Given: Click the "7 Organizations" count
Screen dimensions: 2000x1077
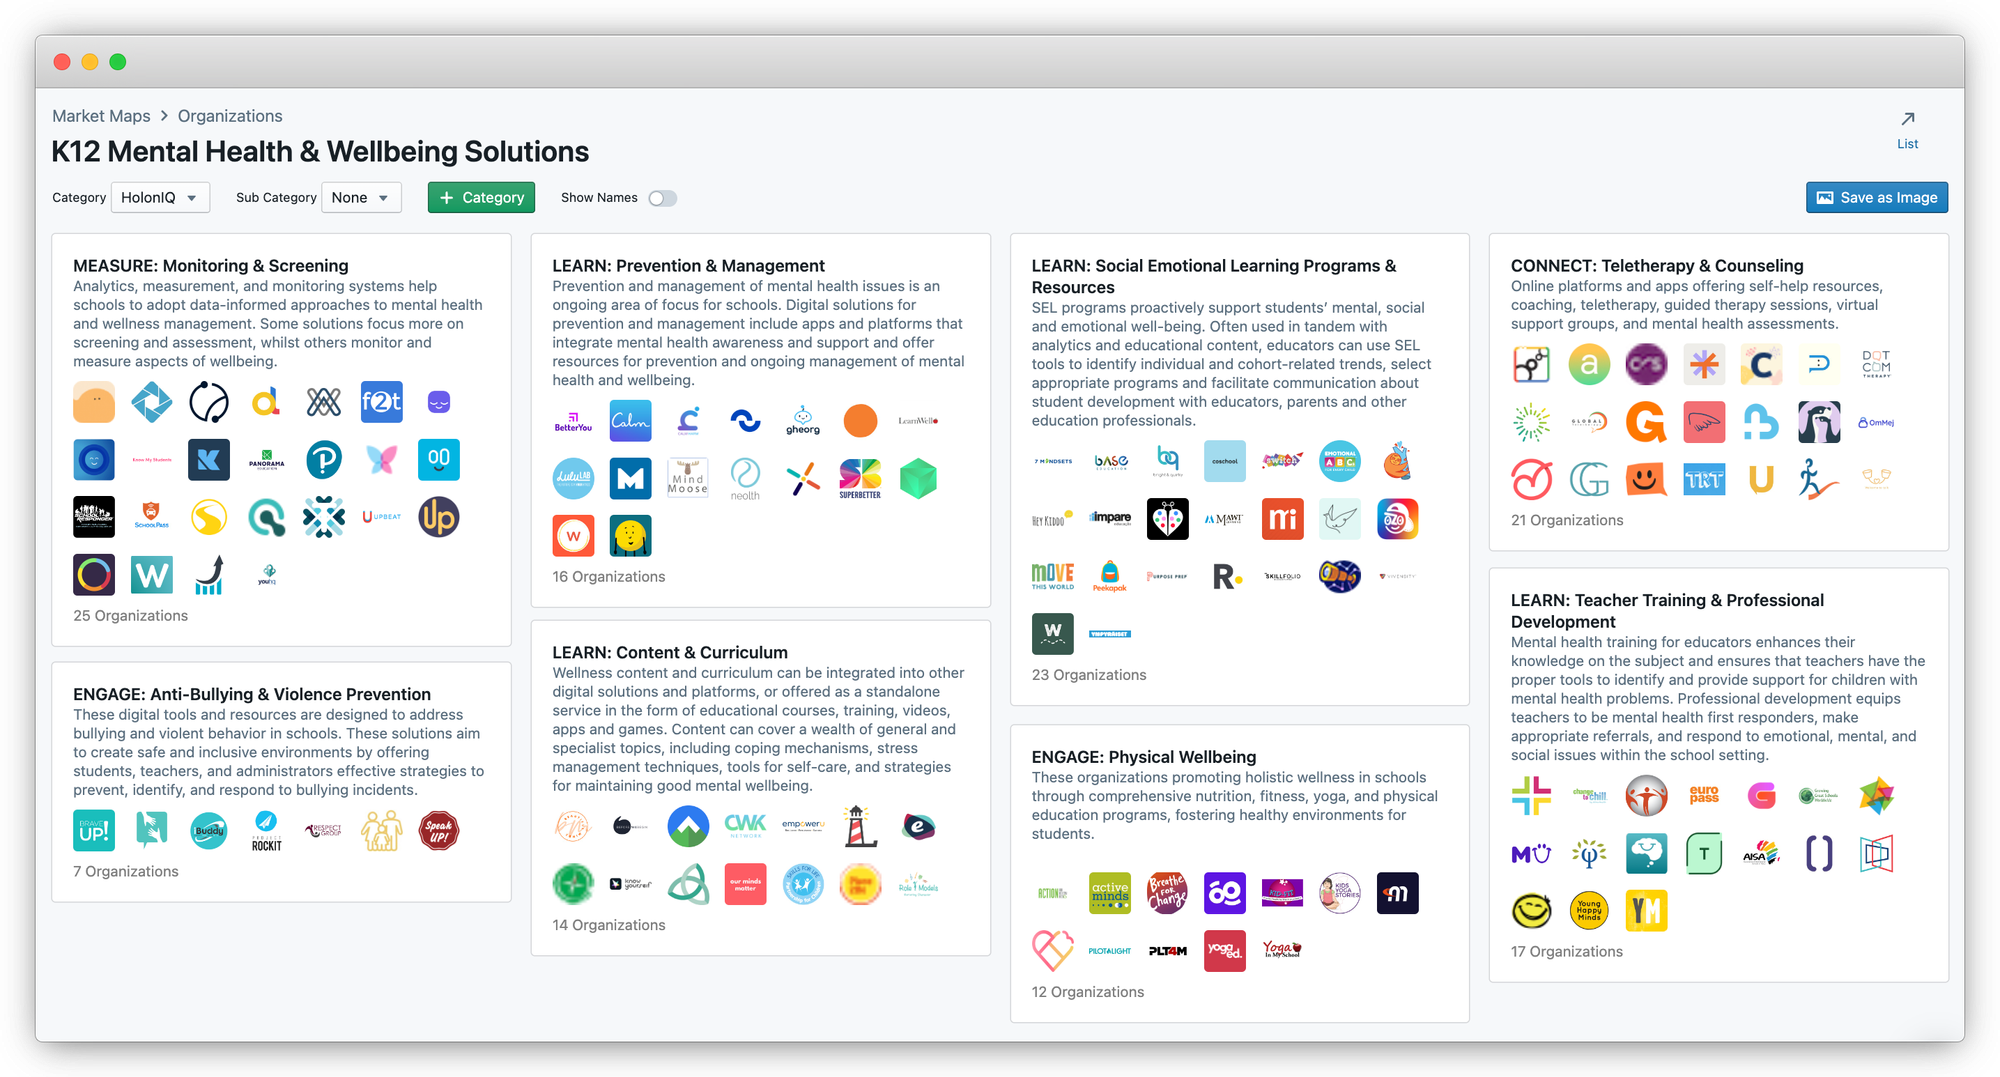Looking at the screenshot, I should (x=126, y=872).
